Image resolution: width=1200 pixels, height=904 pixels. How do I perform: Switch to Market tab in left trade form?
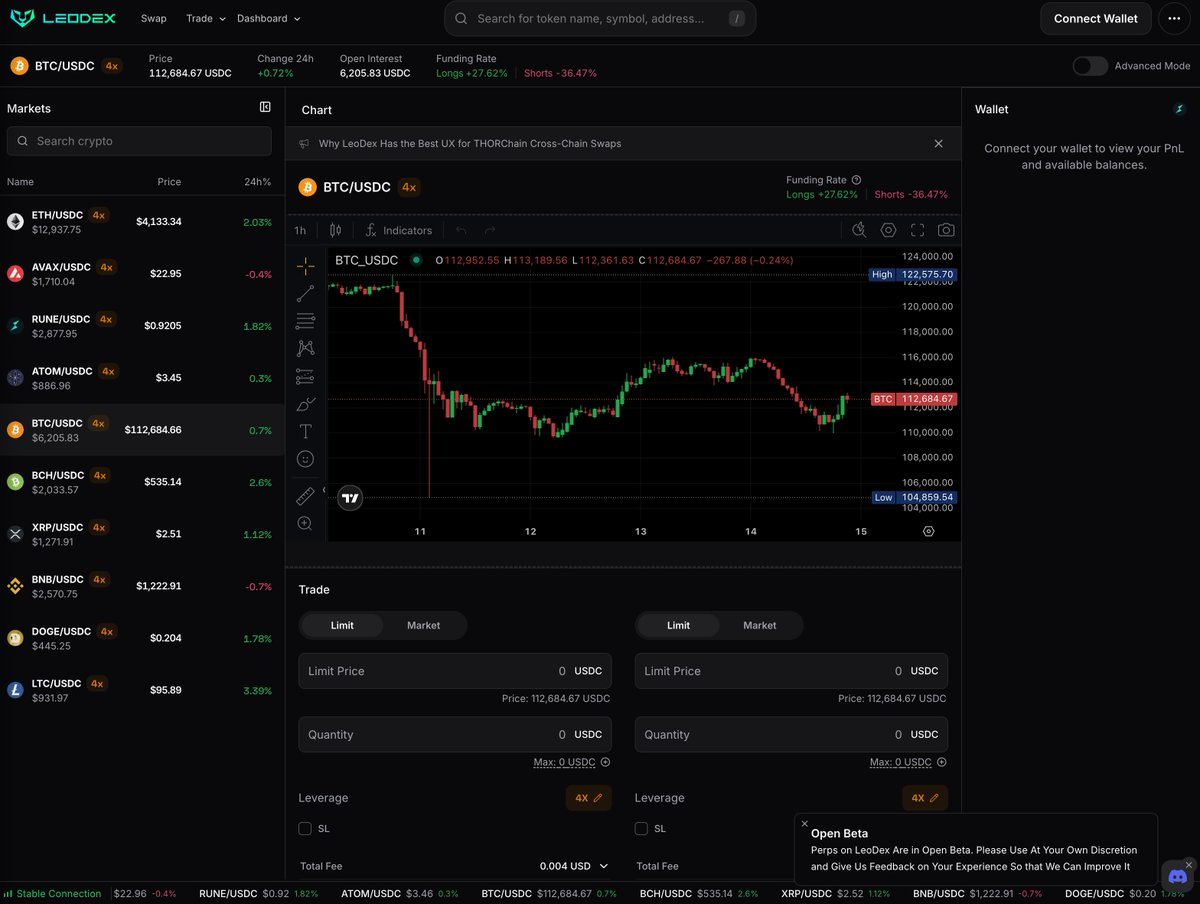click(x=423, y=625)
